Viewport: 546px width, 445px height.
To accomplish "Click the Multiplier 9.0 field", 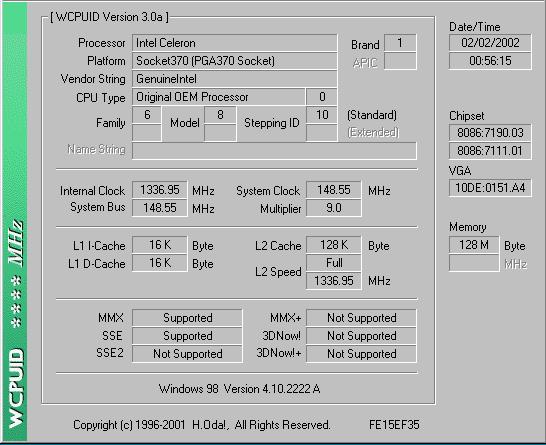I will pyautogui.click(x=334, y=208).
